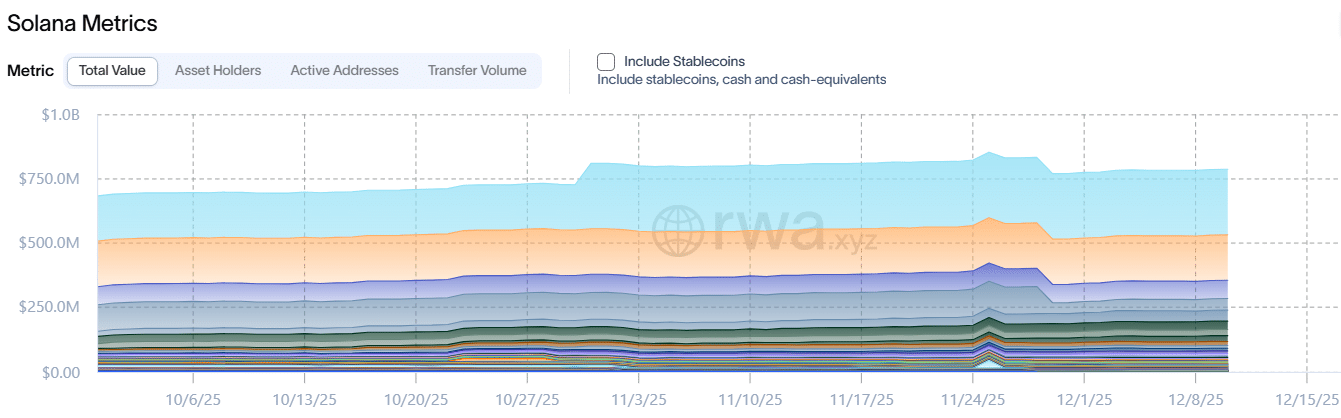Click the Include Stablecoins label text
This screenshot has height=418, width=1341.
point(684,62)
